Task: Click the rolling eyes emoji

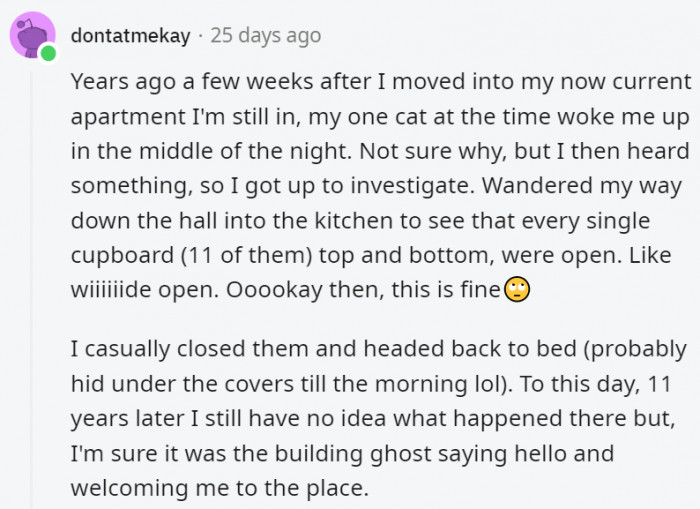Action: 517,290
